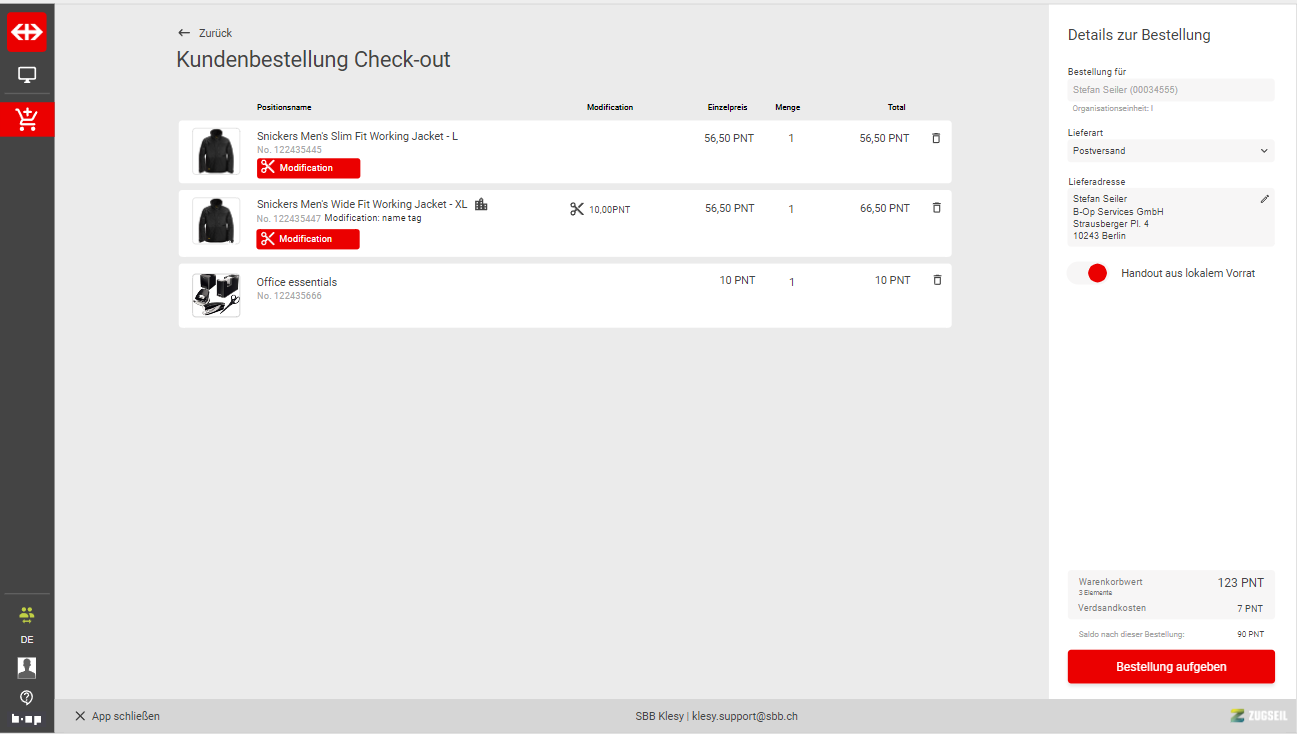The width and height of the screenshot is (1297, 734).
Task: Delete the Slim Fit Working Jacket item
Action: pos(936,138)
